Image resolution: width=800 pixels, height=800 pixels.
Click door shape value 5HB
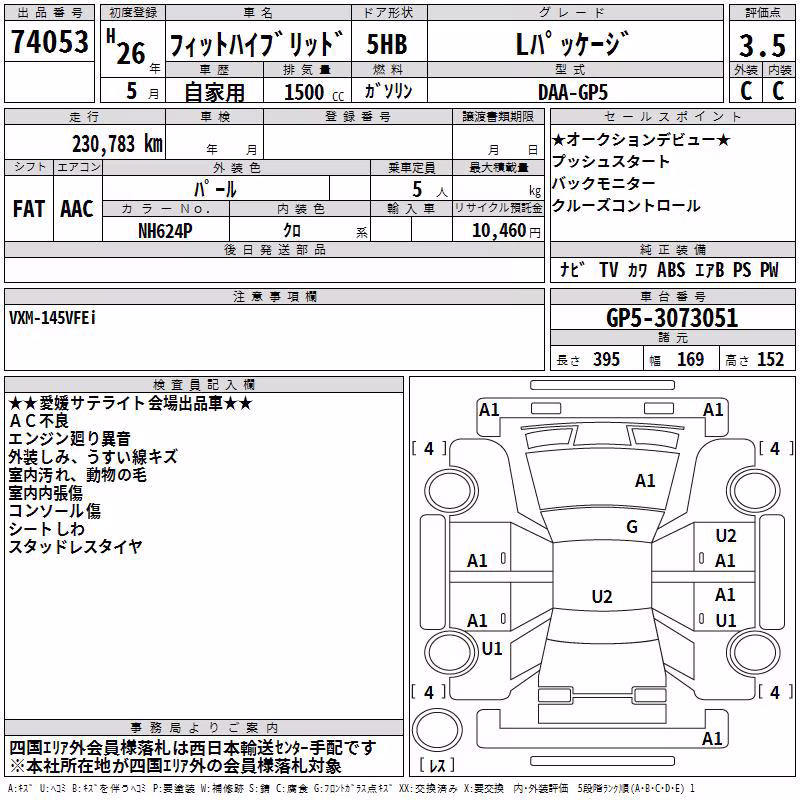[x=387, y=44]
